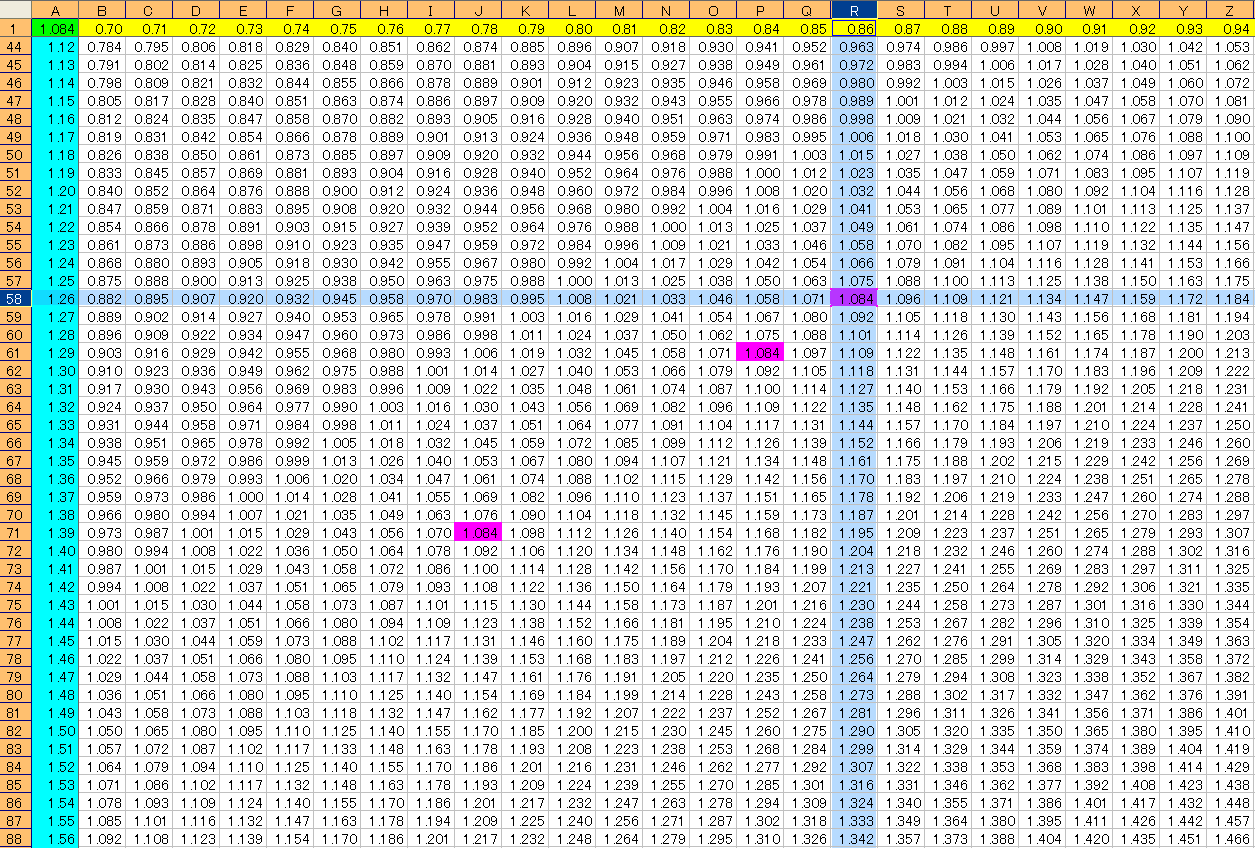
Task: Select row 66 header
Action: click(16, 443)
